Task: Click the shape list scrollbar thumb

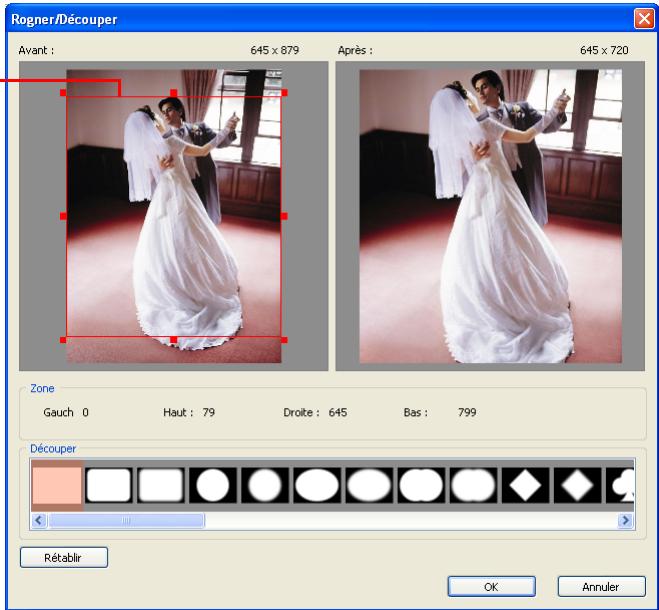Action: (127, 520)
